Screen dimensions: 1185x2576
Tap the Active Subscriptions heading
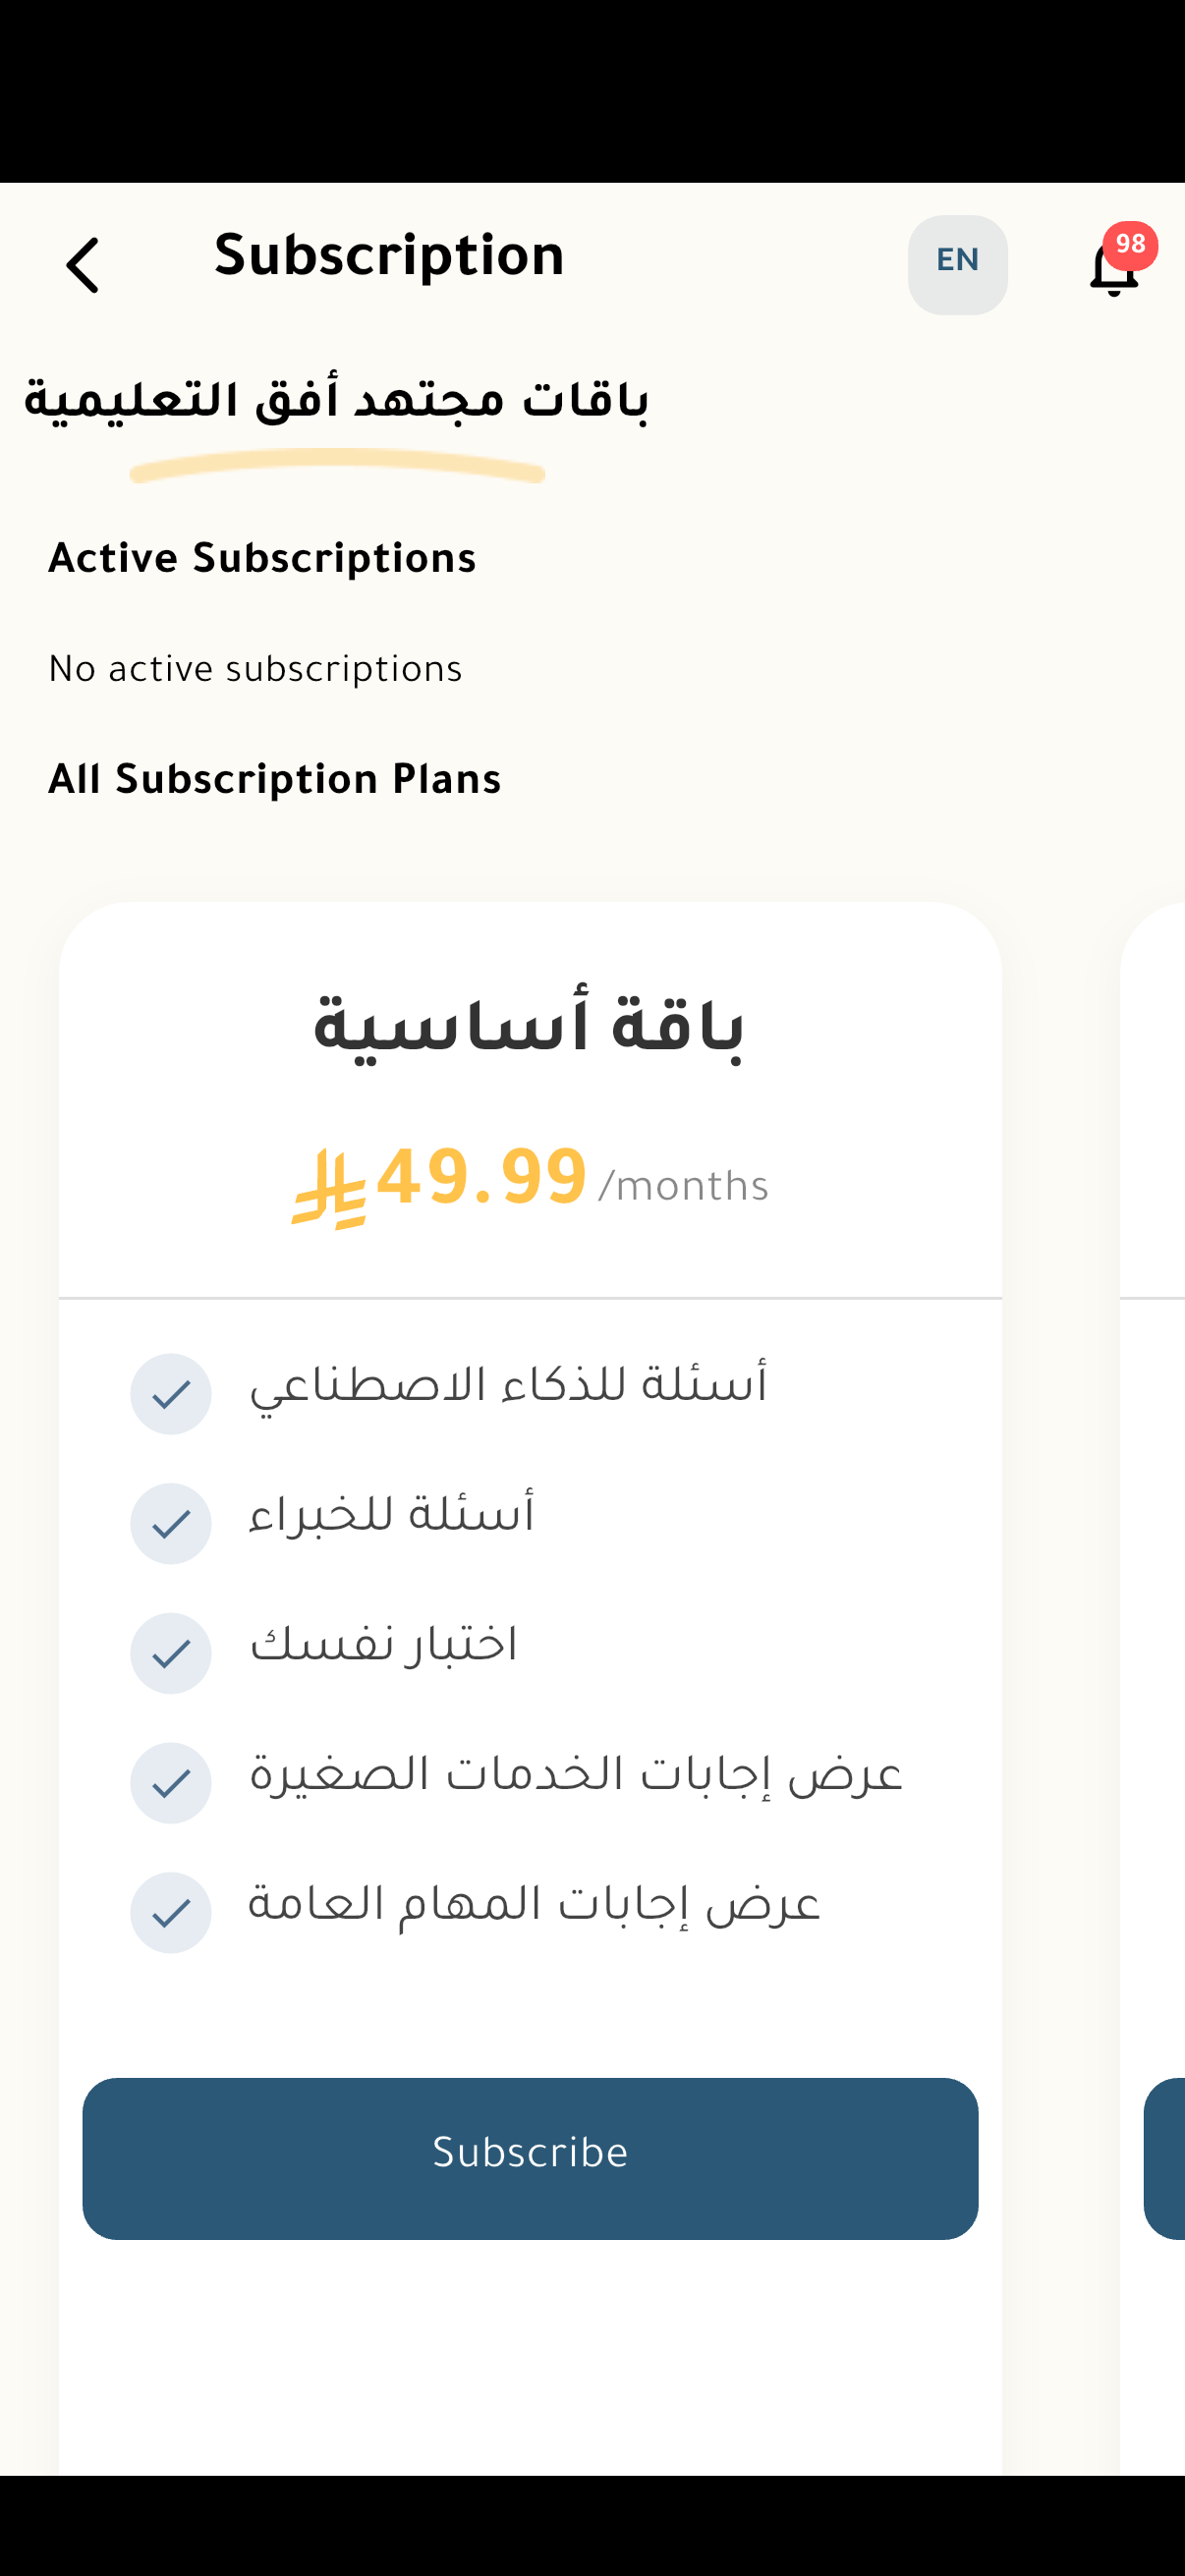[x=262, y=559]
